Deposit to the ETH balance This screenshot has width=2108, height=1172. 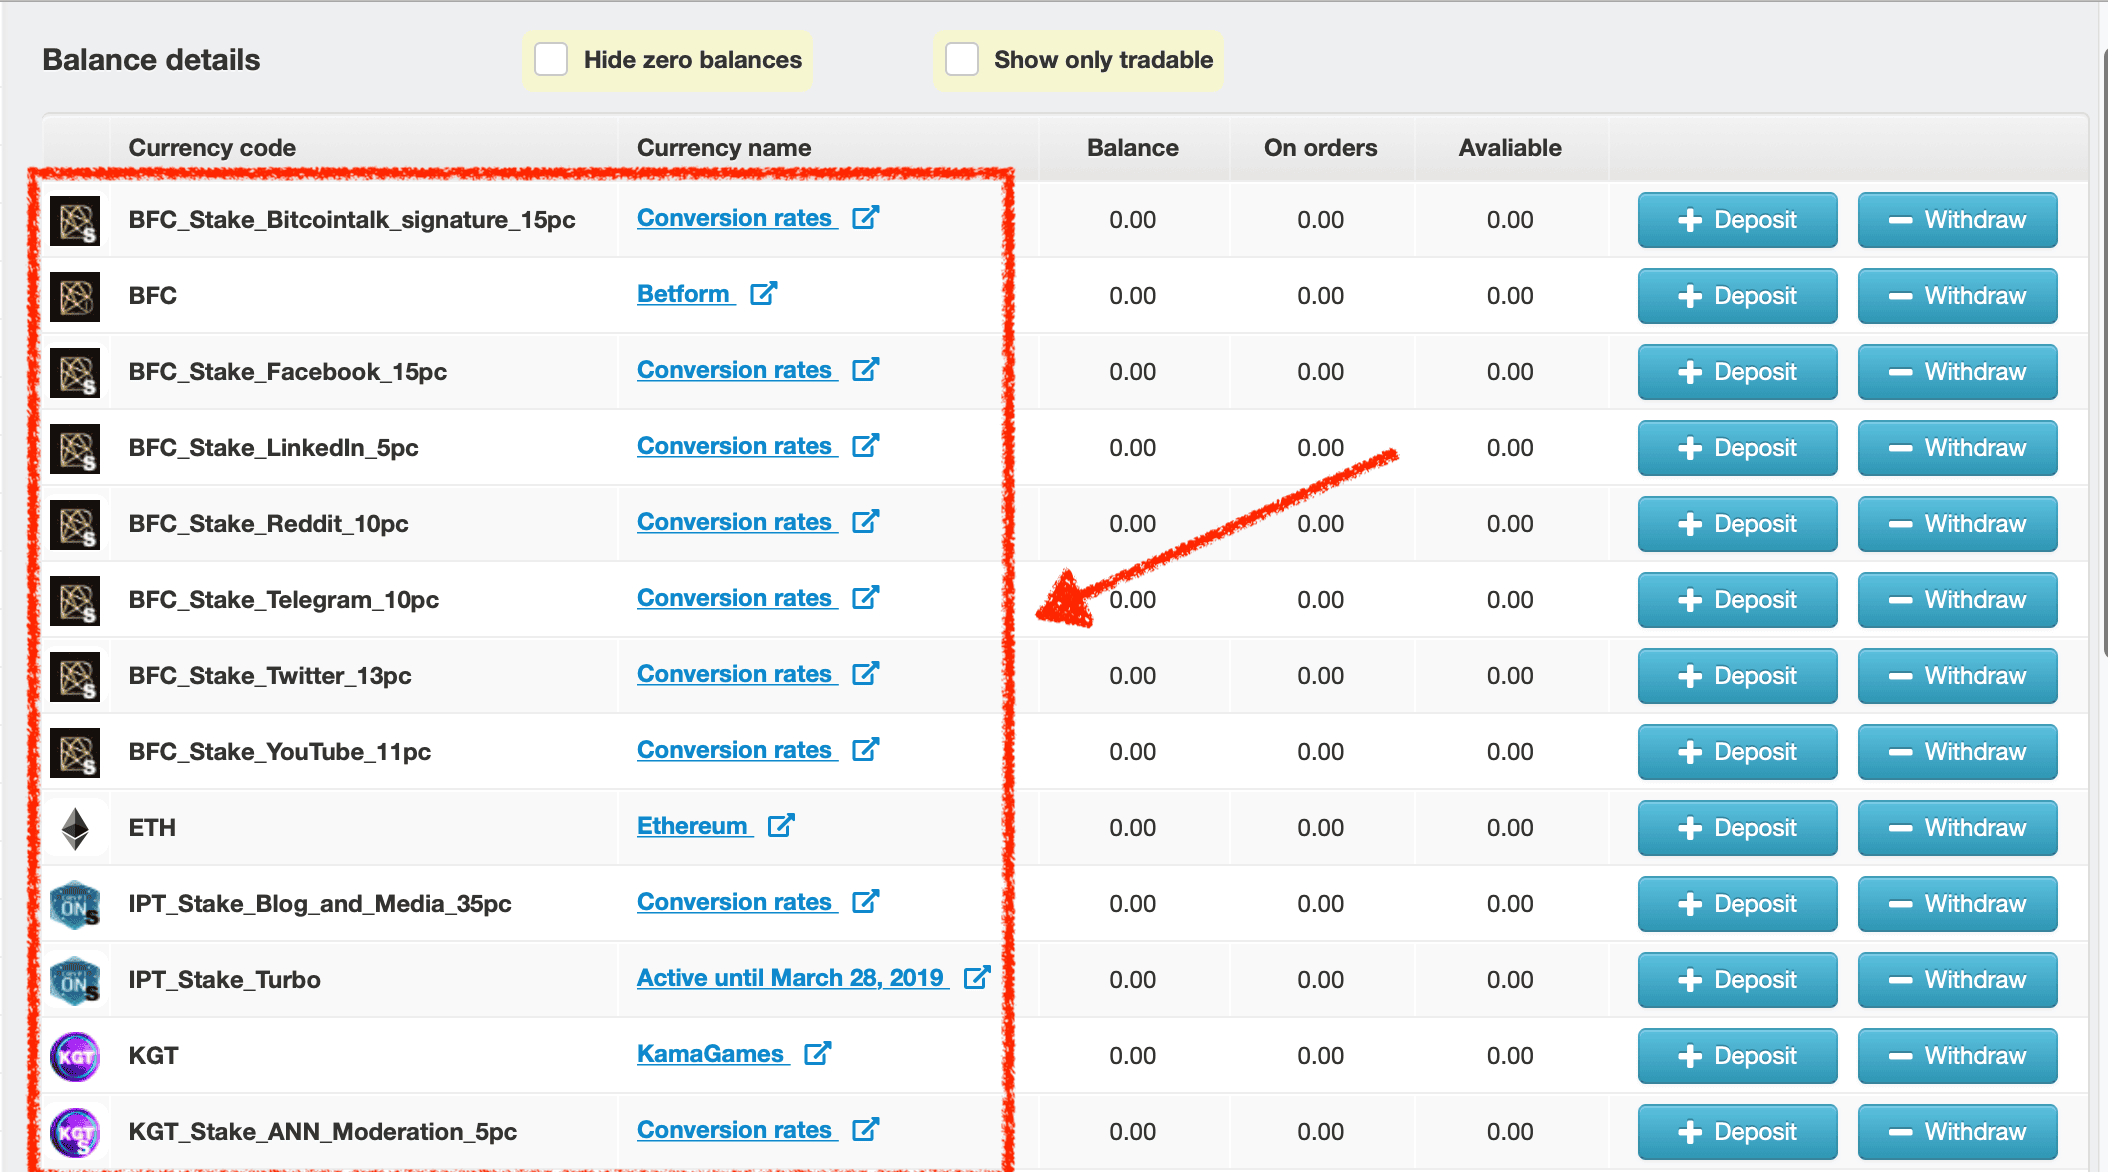(x=1738, y=828)
